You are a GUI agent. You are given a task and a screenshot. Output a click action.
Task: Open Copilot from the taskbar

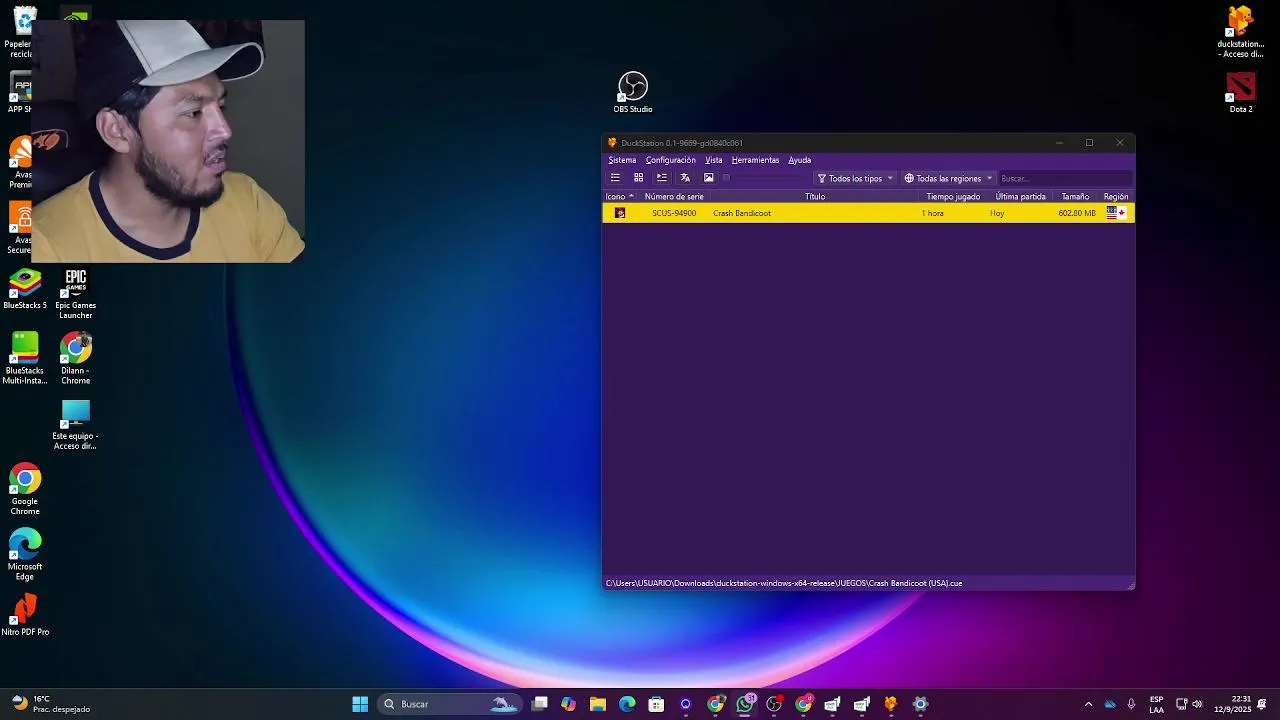pyautogui.click(x=569, y=704)
